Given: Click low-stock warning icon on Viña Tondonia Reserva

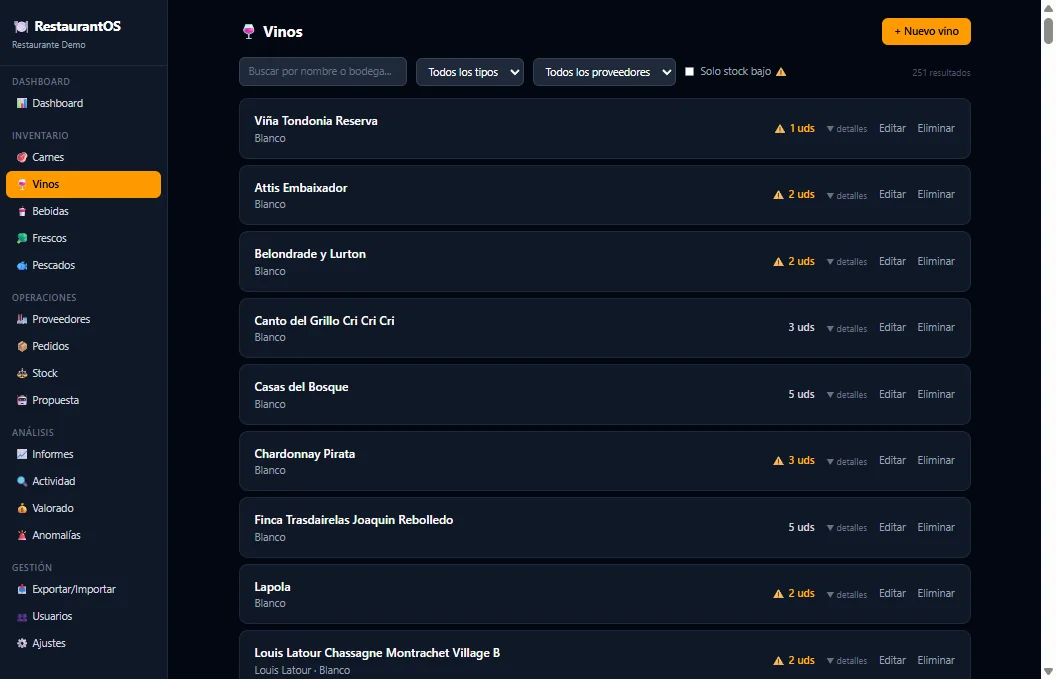Looking at the screenshot, I should [x=780, y=128].
